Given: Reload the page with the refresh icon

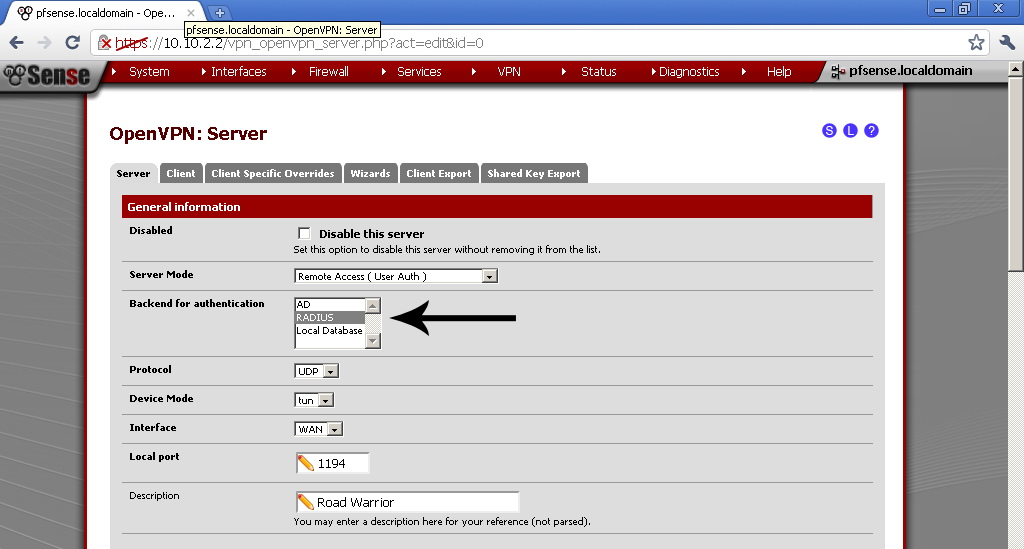Looking at the screenshot, I should (x=72, y=43).
